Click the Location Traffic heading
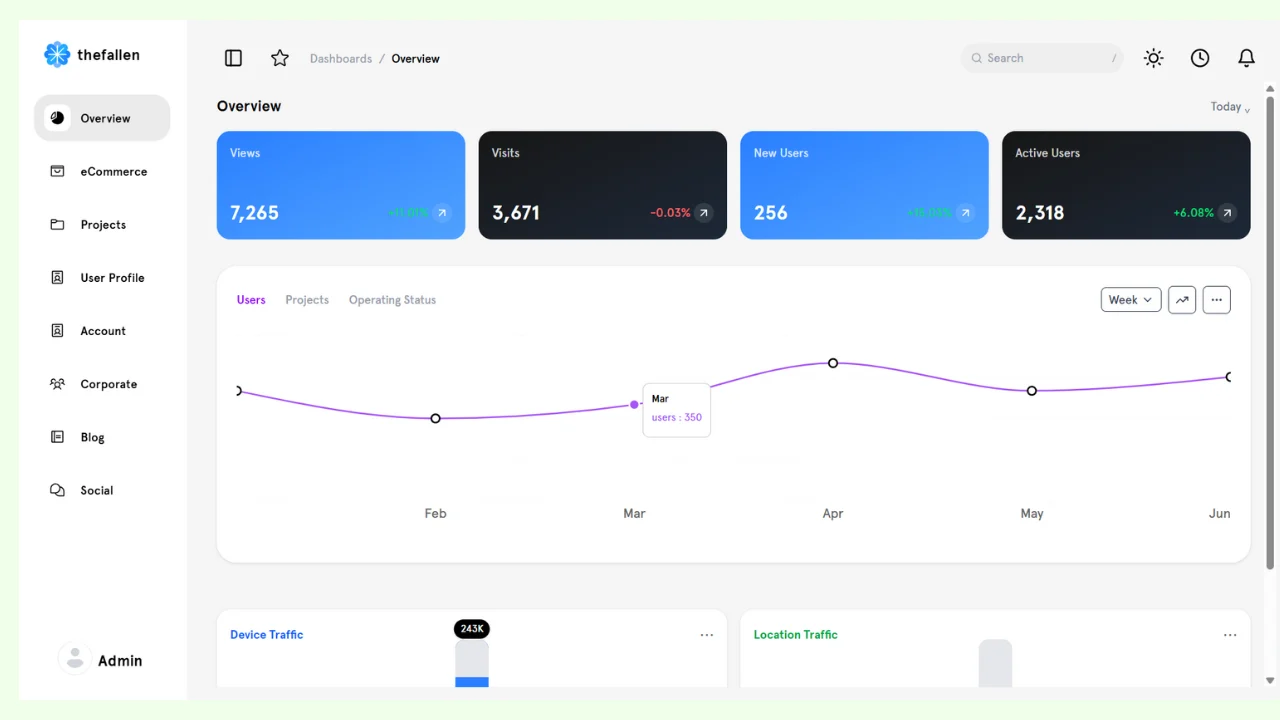The image size is (1280, 720). (x=796, y=635)
